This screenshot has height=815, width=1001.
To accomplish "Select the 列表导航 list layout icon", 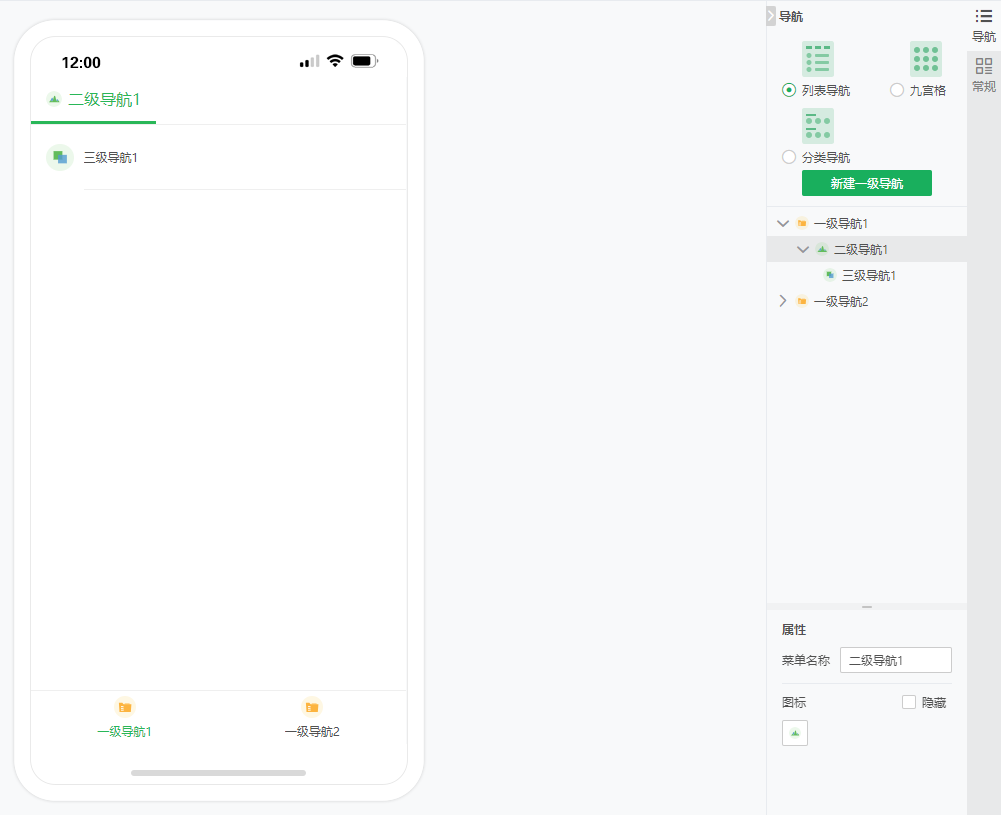I will [x=818, y=58].
